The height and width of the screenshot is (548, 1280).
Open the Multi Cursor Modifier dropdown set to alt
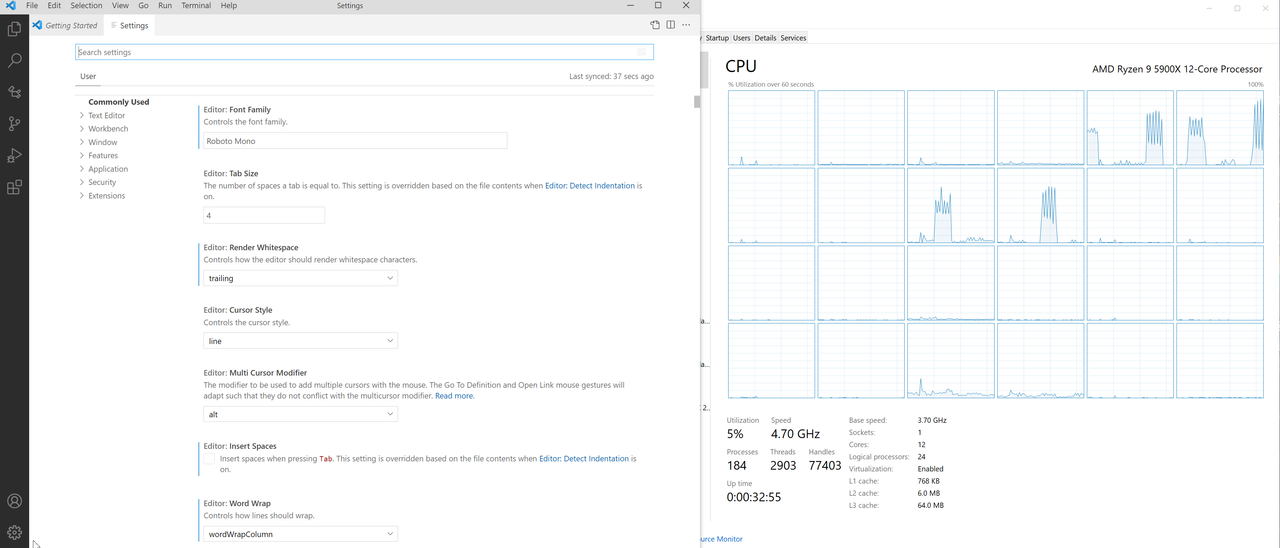(300, 414)
